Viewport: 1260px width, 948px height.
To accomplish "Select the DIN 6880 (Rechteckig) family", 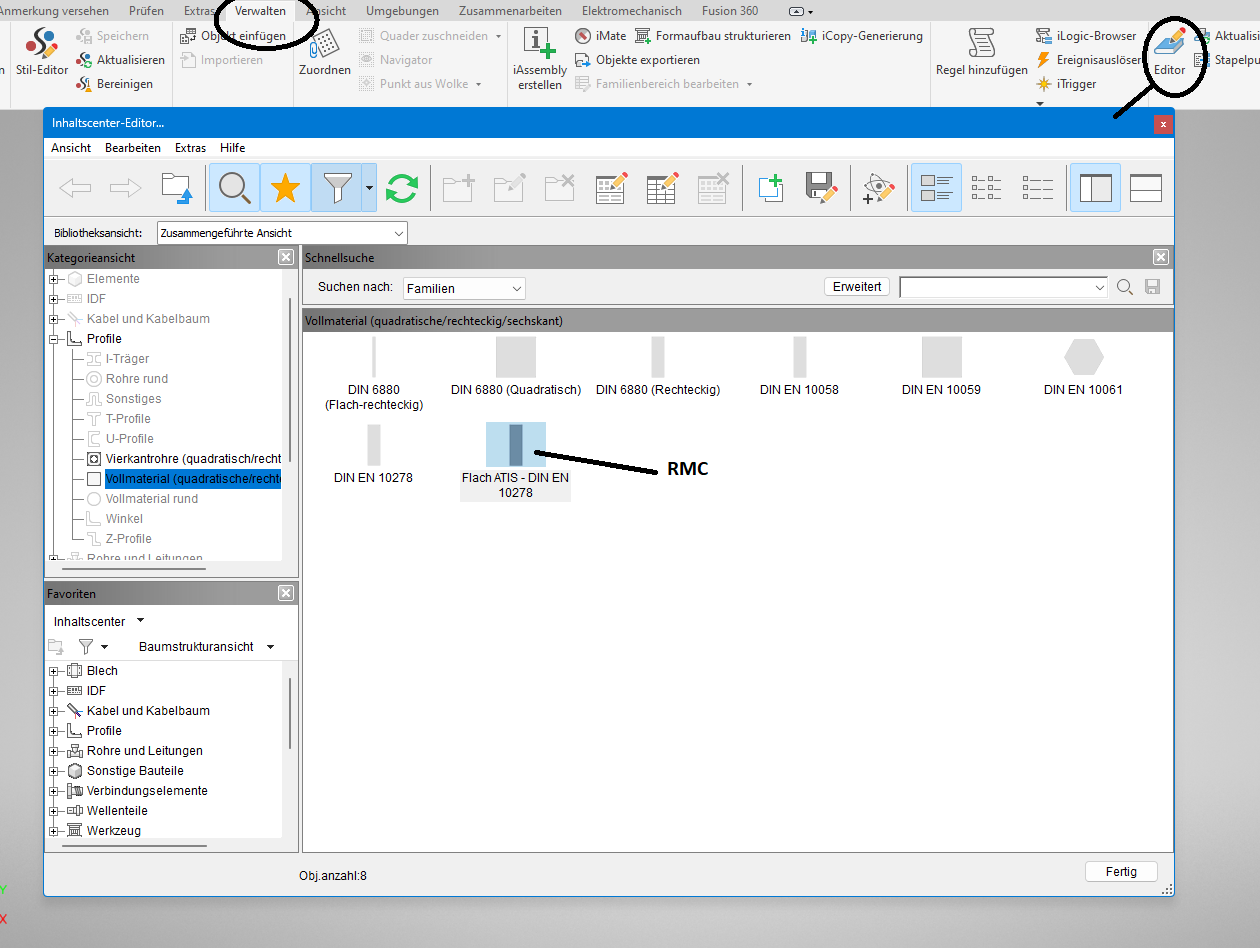I will pyautogui.click(x=658, y=366).
